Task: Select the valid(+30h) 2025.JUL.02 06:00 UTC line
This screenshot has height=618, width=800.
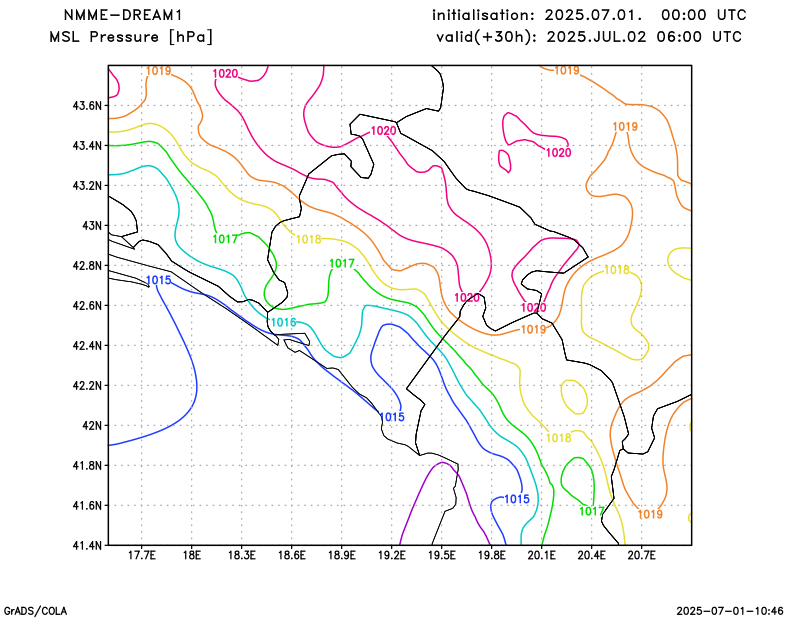Action: pyautogui.click(x=589, y=37)
